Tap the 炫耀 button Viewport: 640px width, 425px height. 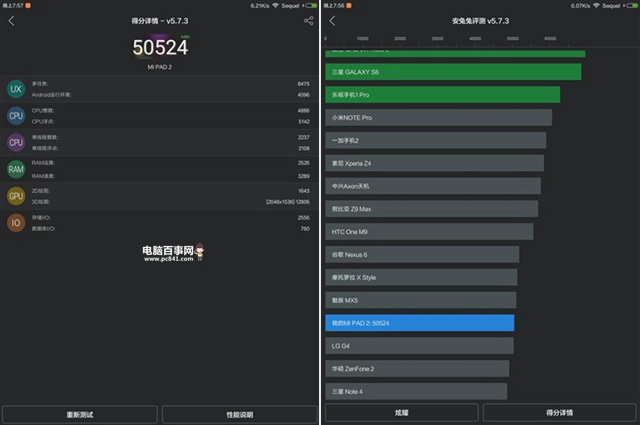click(402, 412)
